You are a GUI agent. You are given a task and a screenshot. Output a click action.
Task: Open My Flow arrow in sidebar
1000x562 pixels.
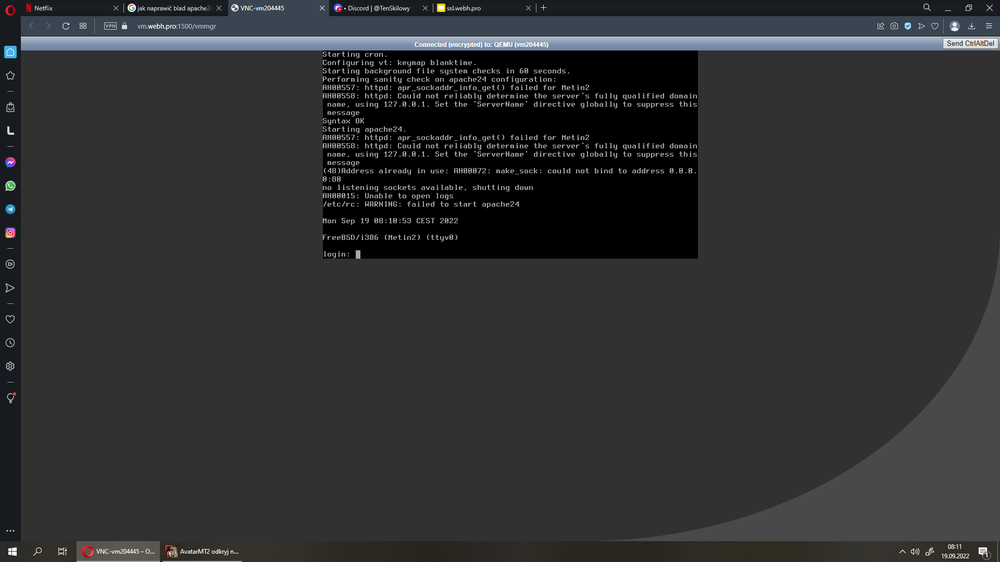(10, 288)
